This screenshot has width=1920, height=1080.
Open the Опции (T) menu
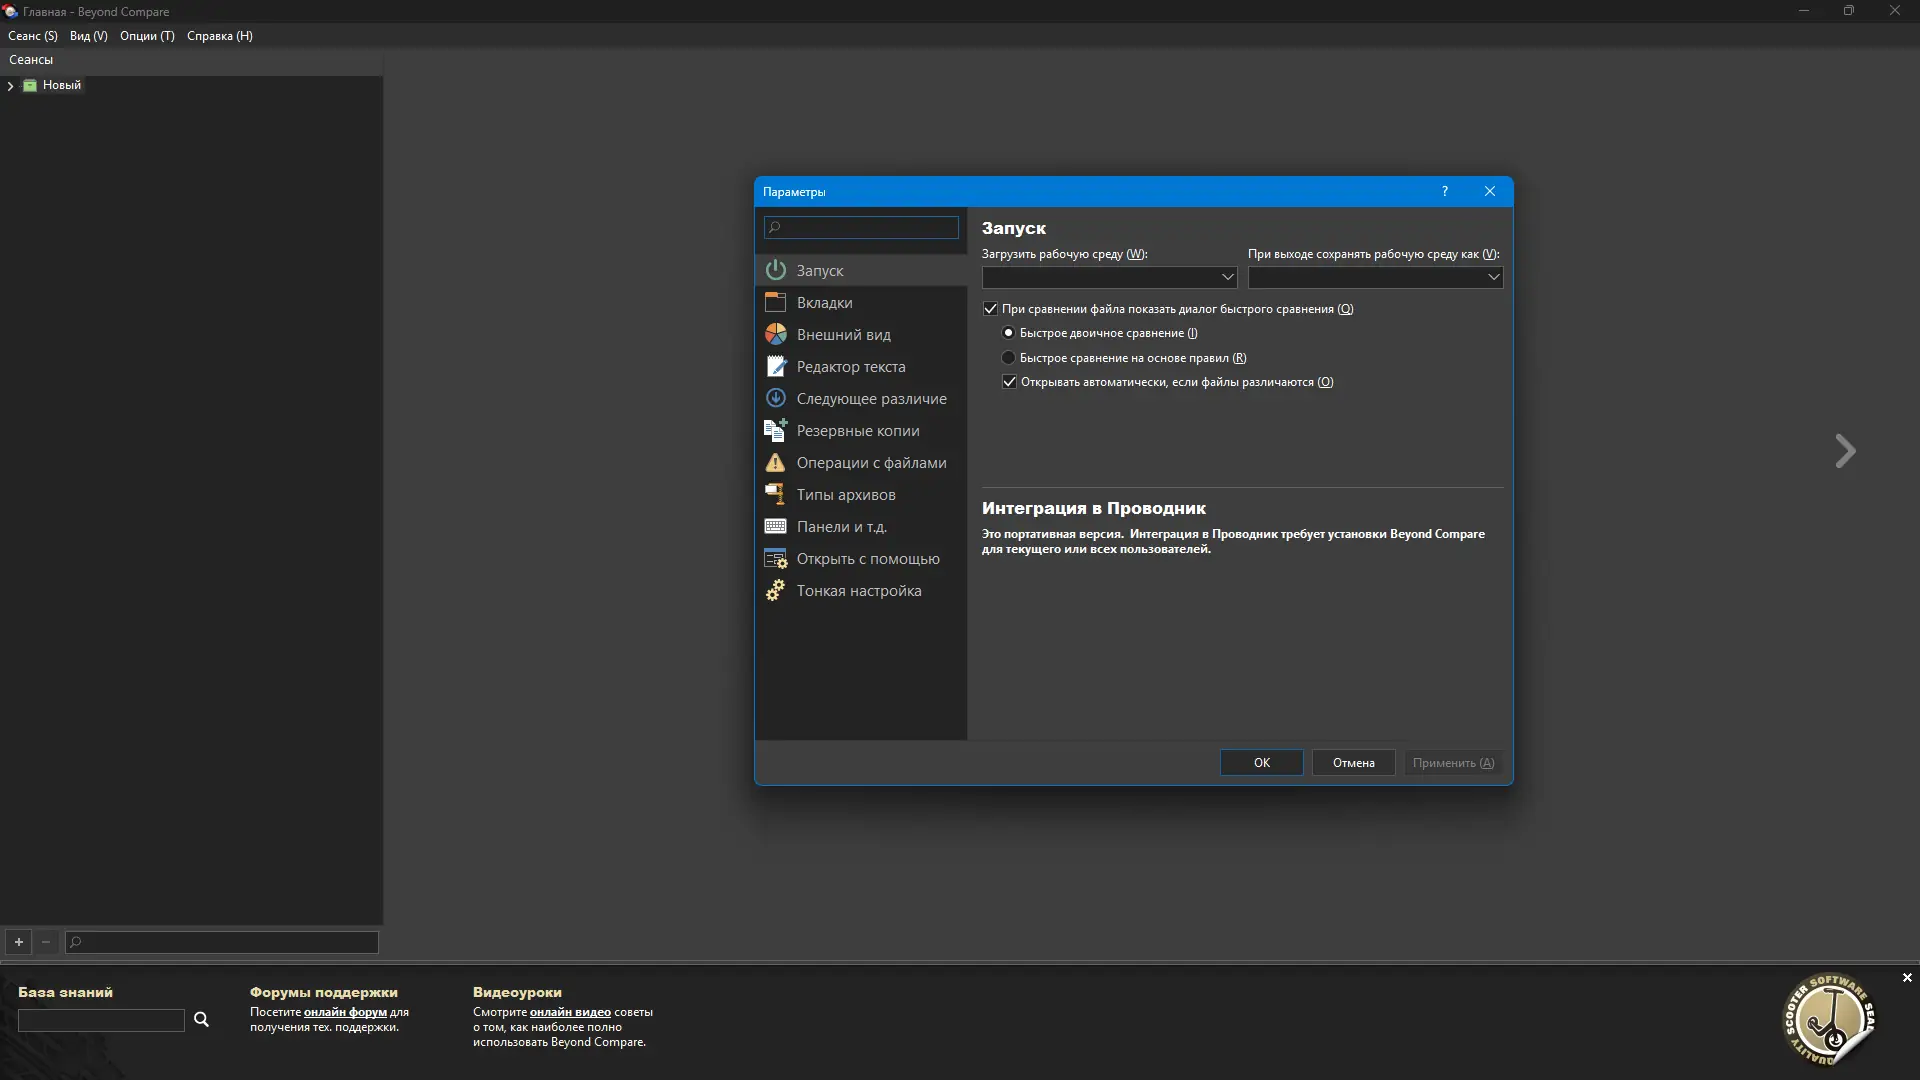coord(147,36)
